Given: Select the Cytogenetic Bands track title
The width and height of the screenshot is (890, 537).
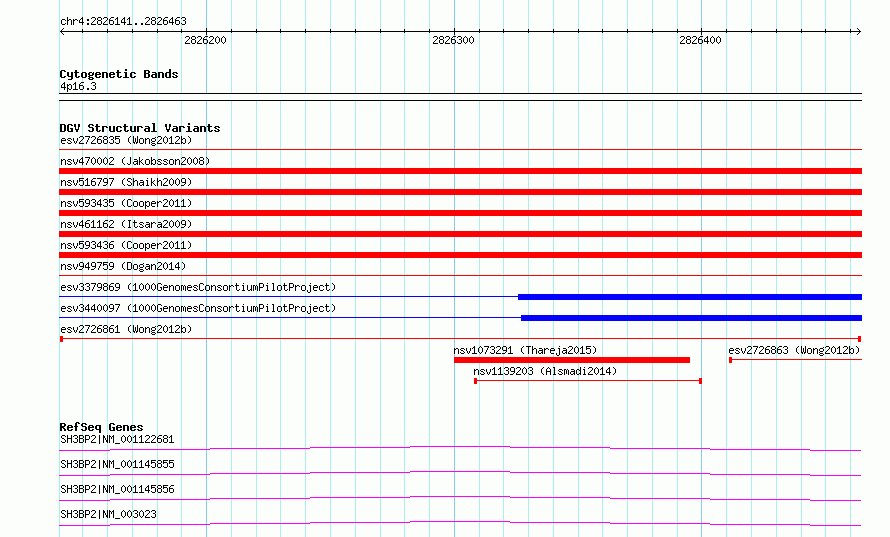Looking at the screenshot, I should point(119,74).
